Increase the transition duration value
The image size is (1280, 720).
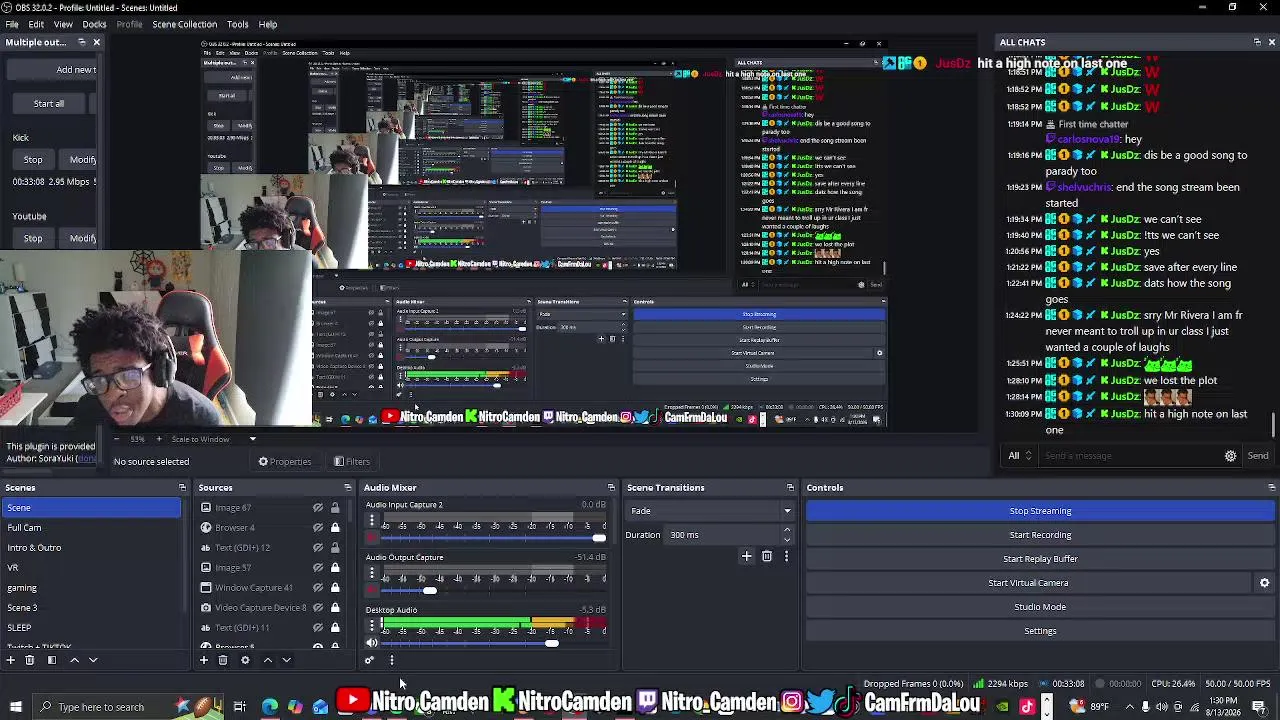tap(787, 531)
